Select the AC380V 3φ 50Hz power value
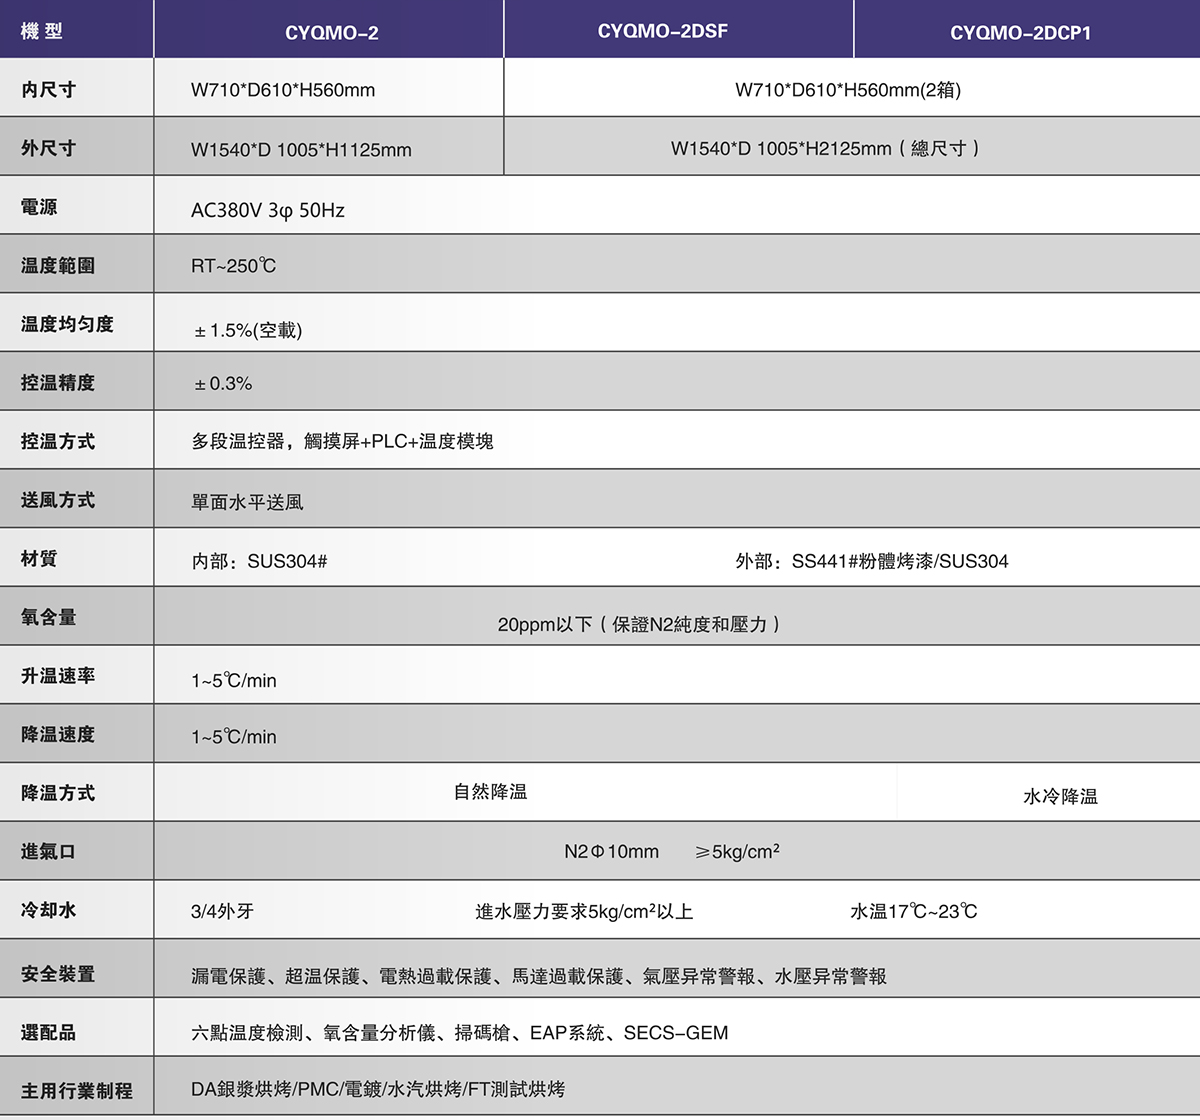Image resolution: width=1200 pixels, height=1120 pixels. pyautogui.click(x=267, y=210)
